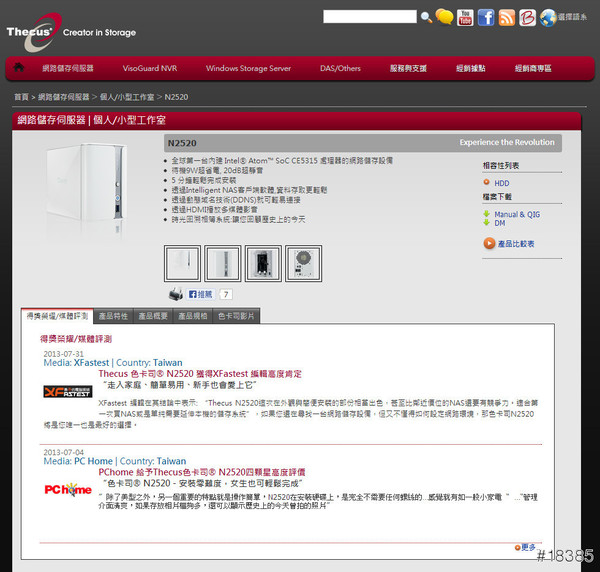Screen dimensions: 600x572
Task: Open the Facebook icon in header
Action: click(486, 18)
